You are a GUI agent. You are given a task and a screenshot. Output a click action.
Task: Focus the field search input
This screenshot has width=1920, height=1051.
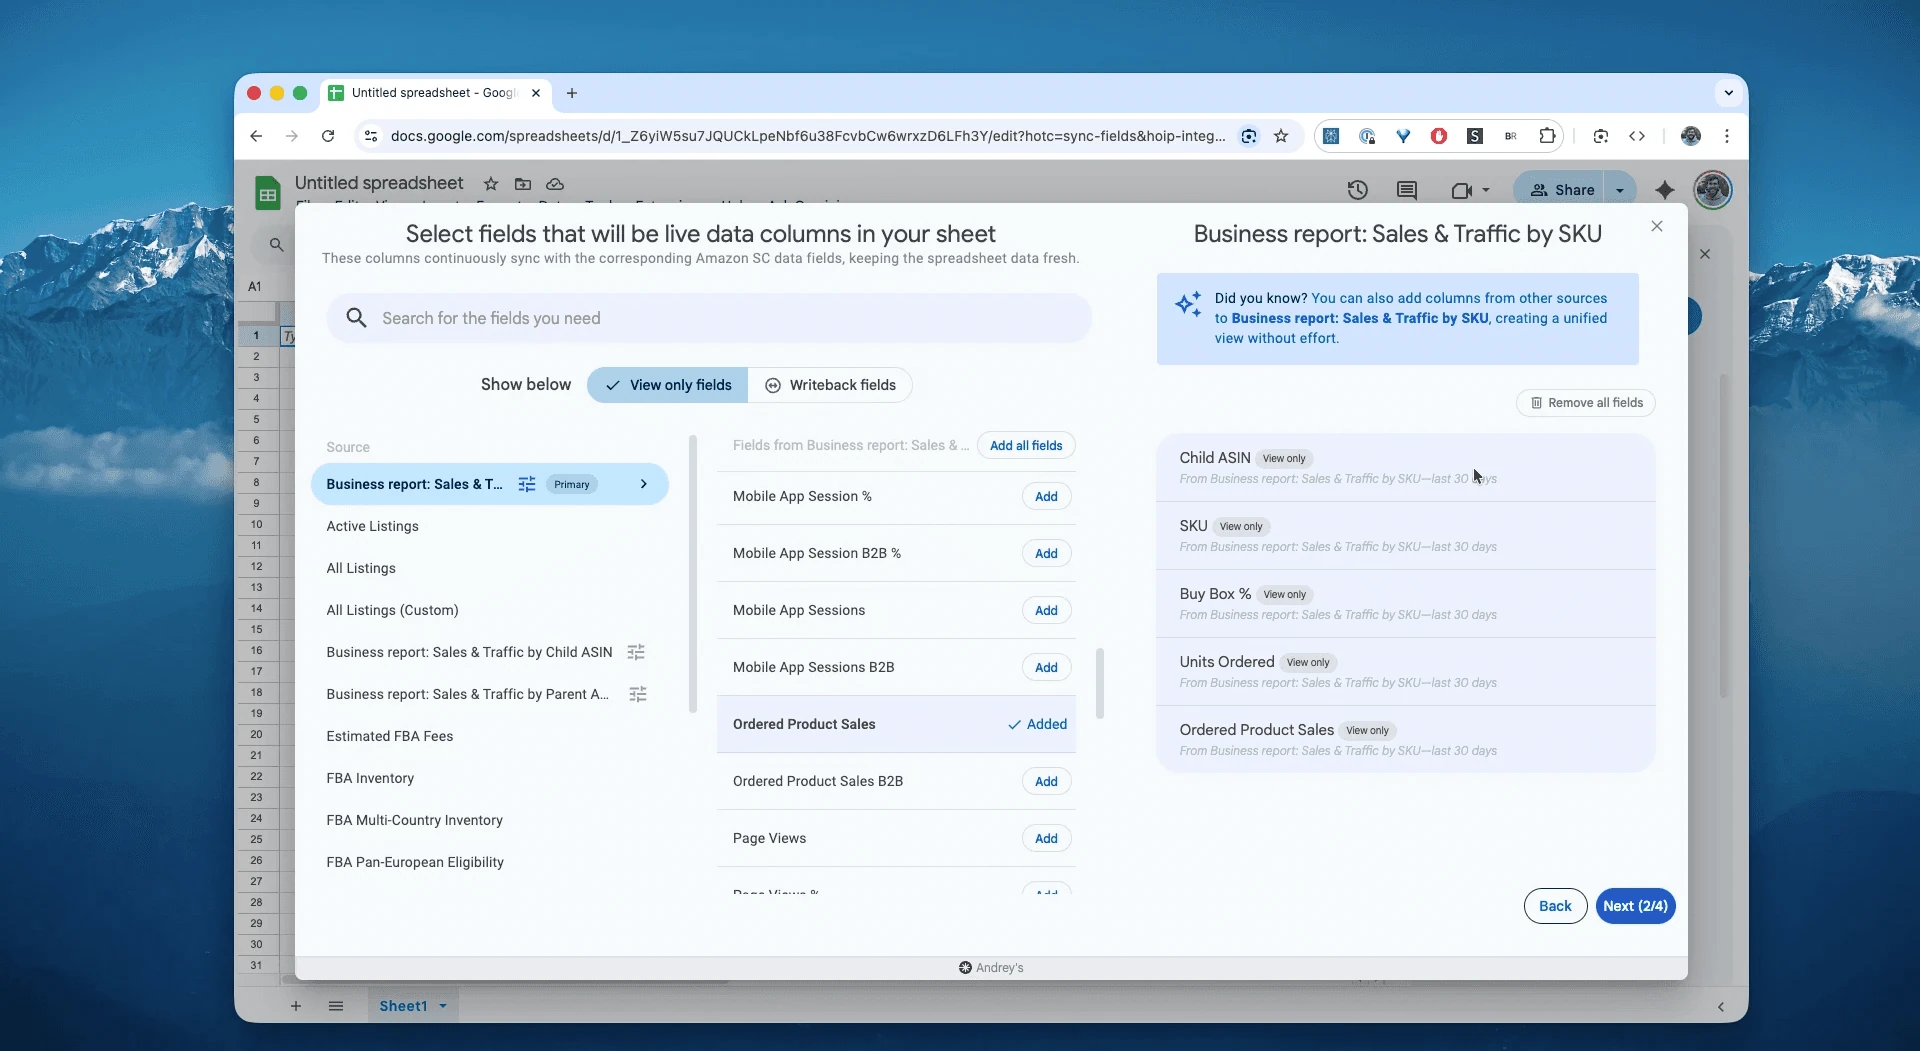[x=709, y=318]
